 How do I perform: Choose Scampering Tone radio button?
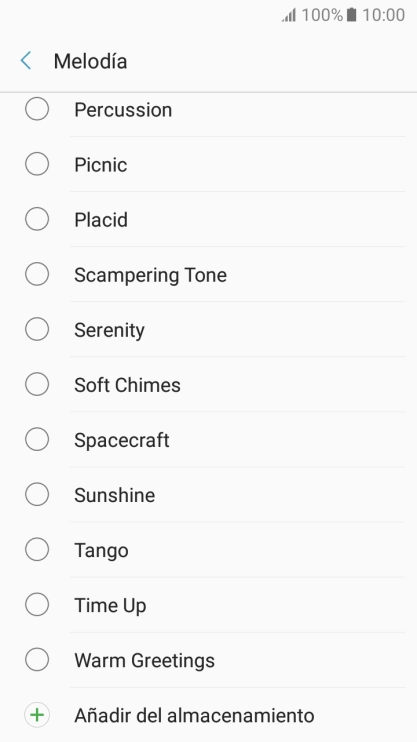37,274
